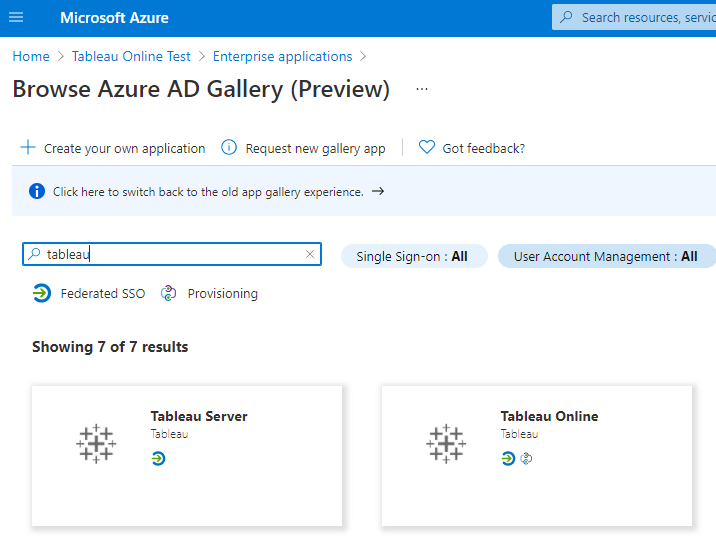Click Create your own application
716x542 pixels.
point(125,148)
